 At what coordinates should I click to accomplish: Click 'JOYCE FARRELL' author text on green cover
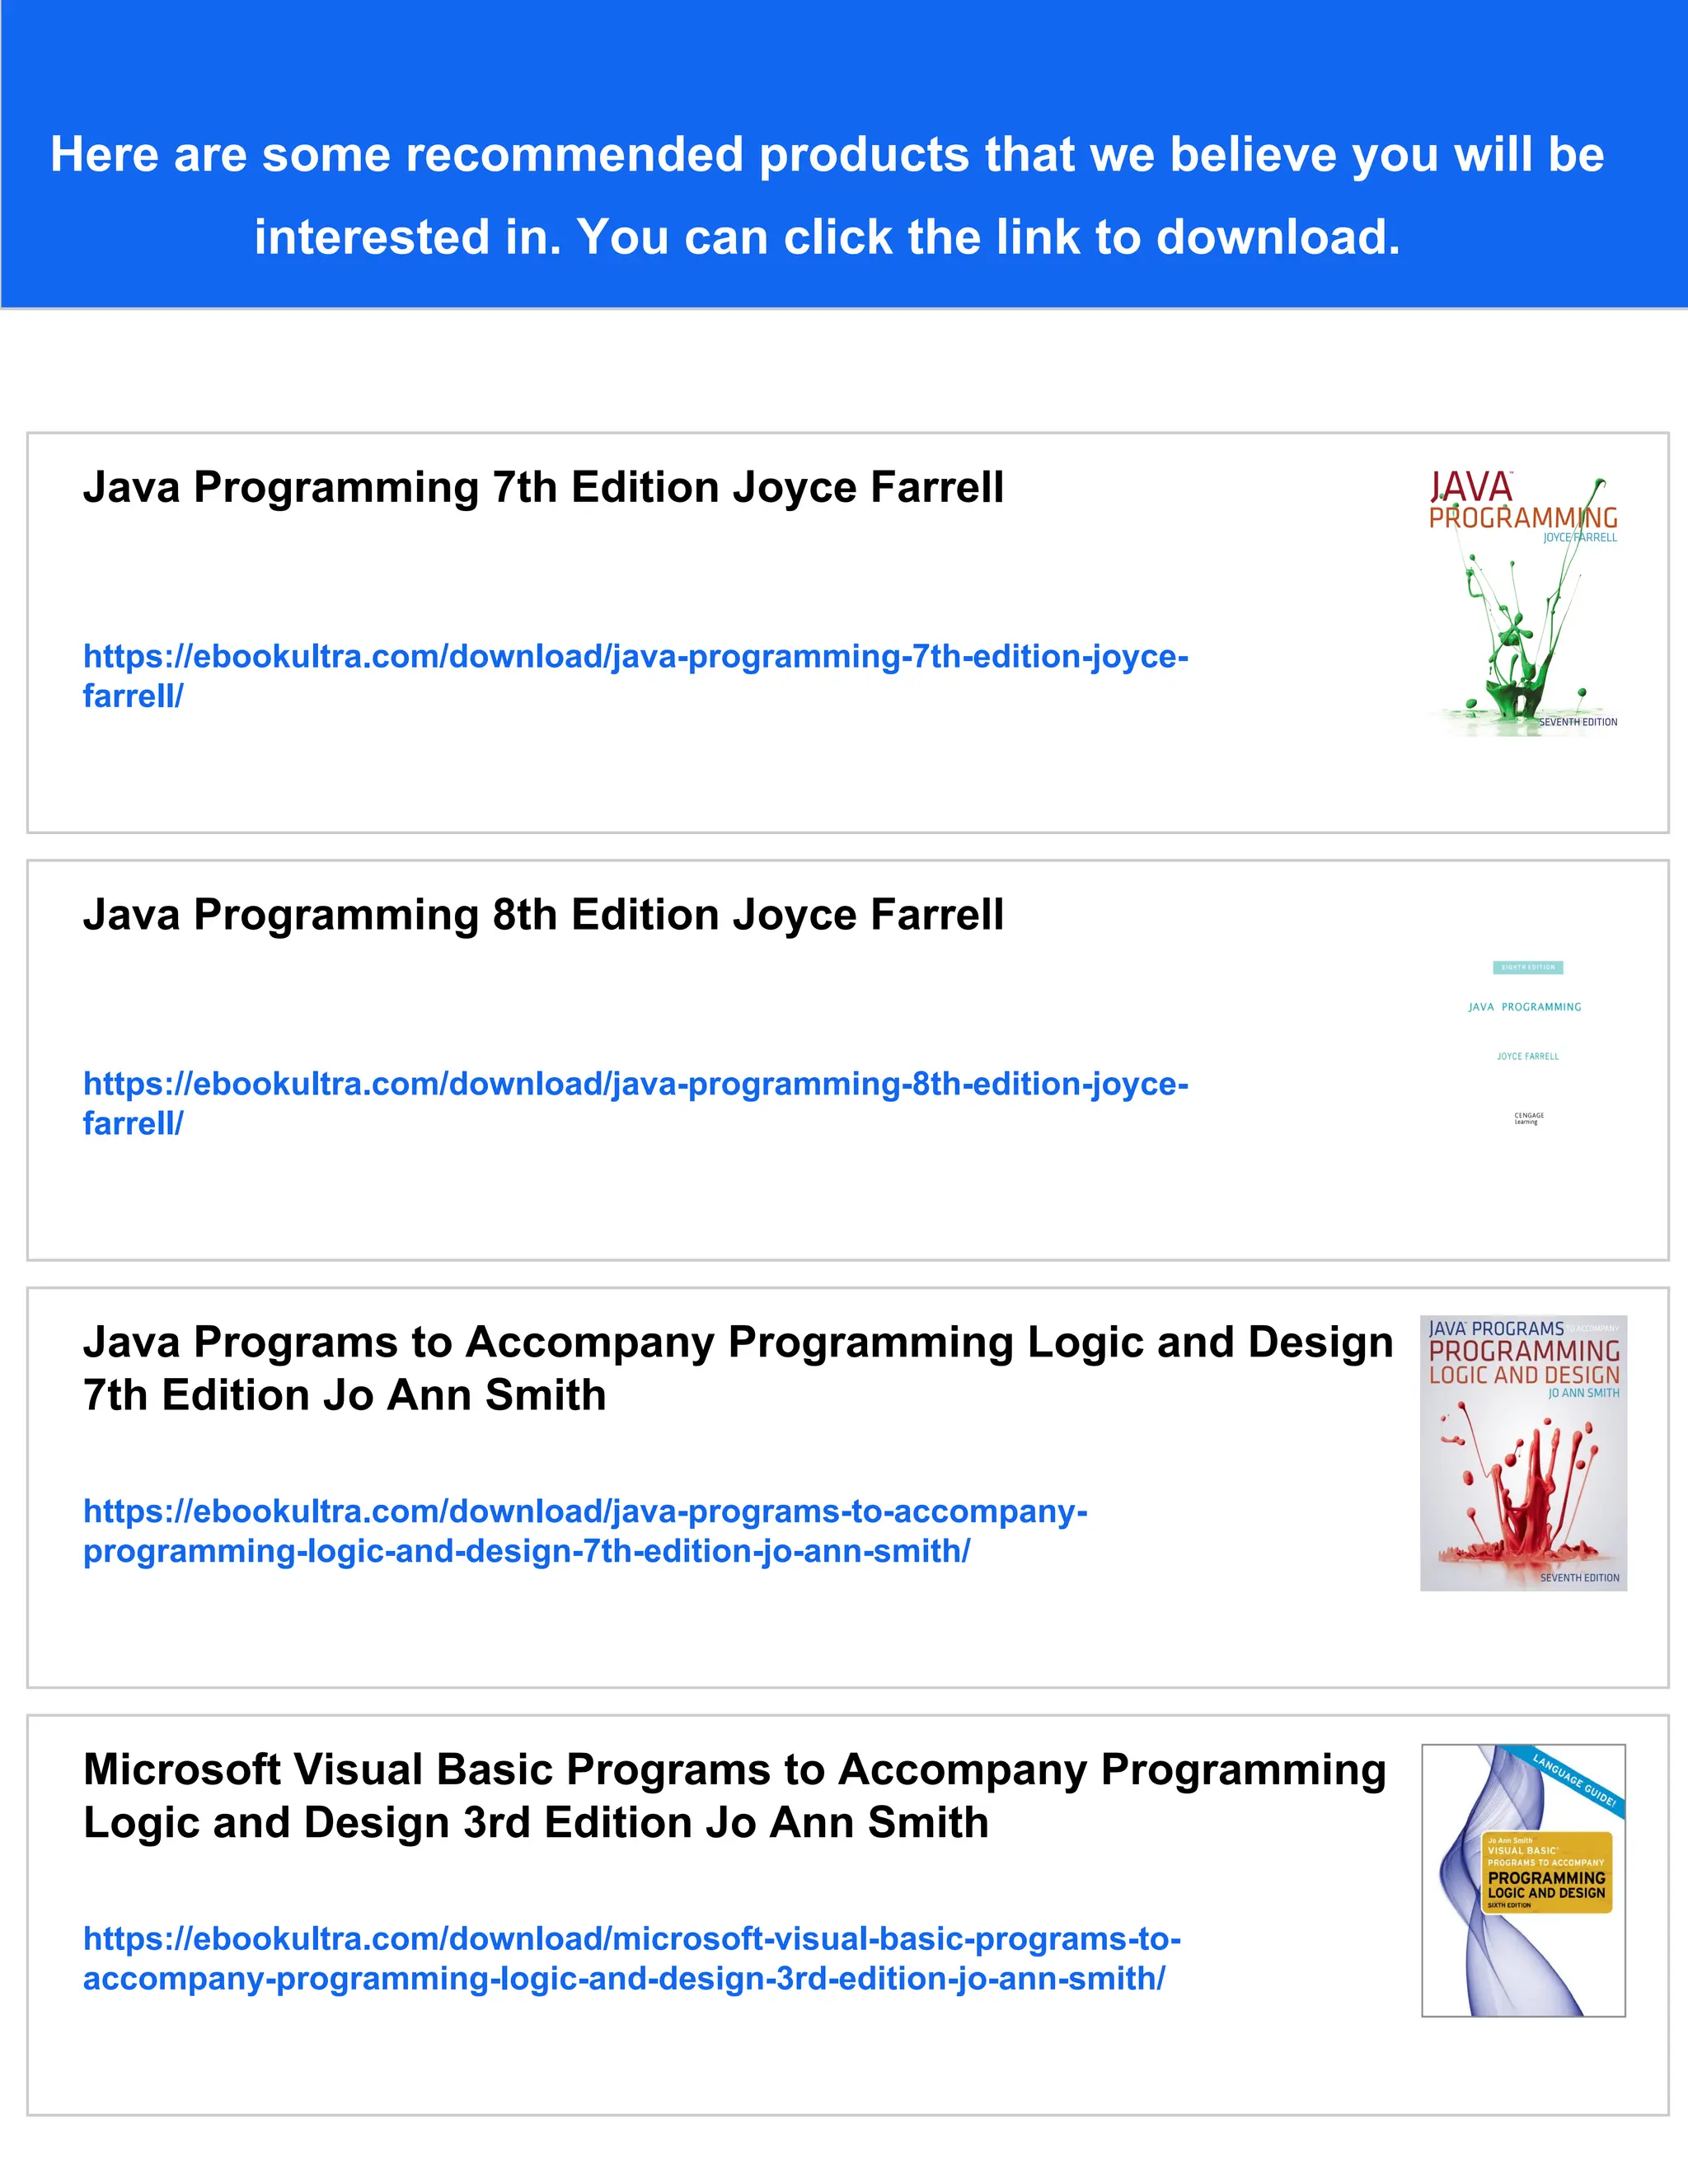point(1579,538)
